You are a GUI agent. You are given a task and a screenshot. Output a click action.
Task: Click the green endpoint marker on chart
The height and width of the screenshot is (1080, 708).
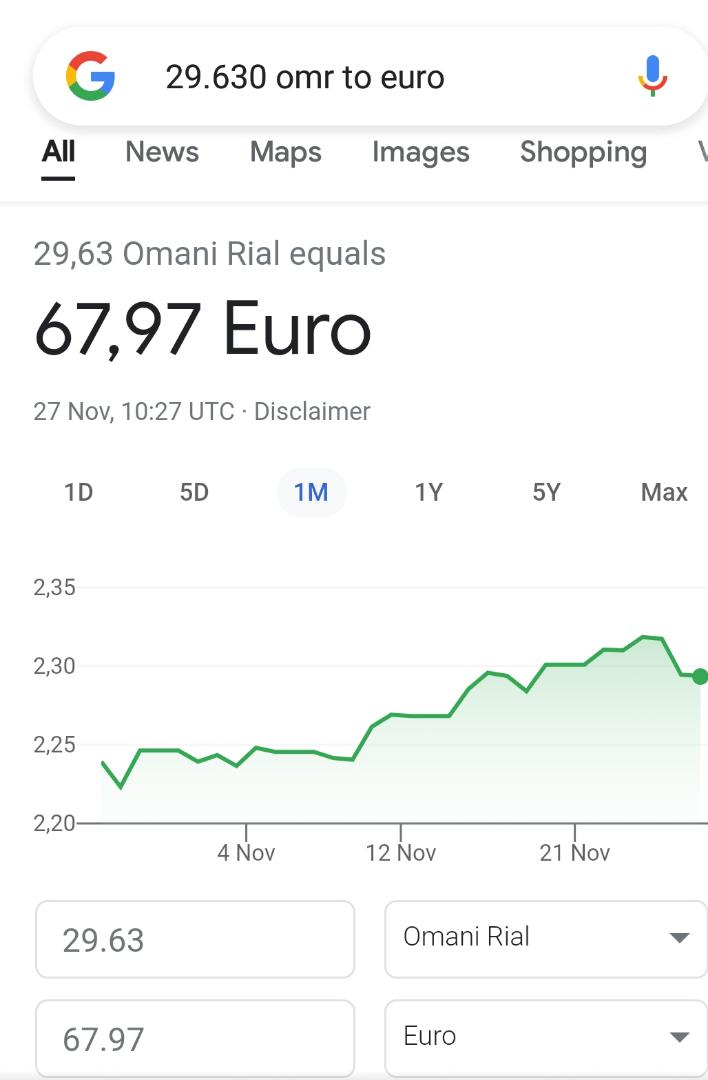(x=700, y=676)
